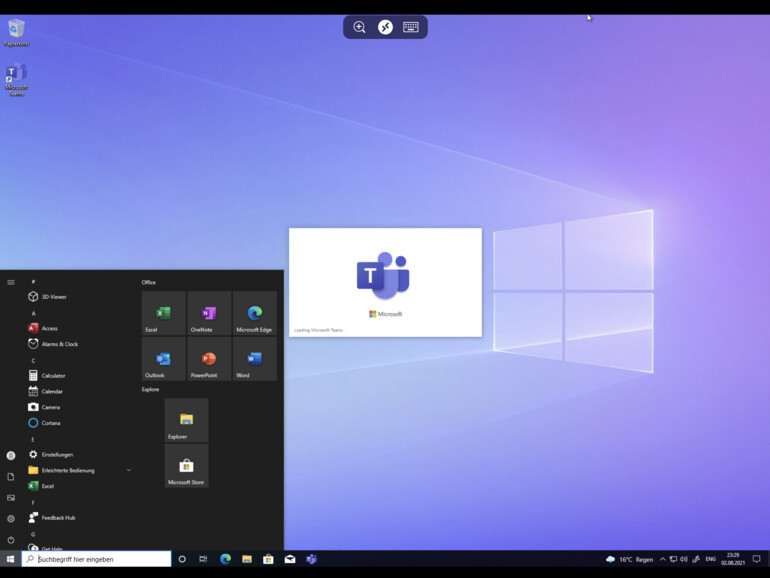Open the Explorer tile in Explore group
This screenshot has width=770, height=578.
[x=187, y=420]
